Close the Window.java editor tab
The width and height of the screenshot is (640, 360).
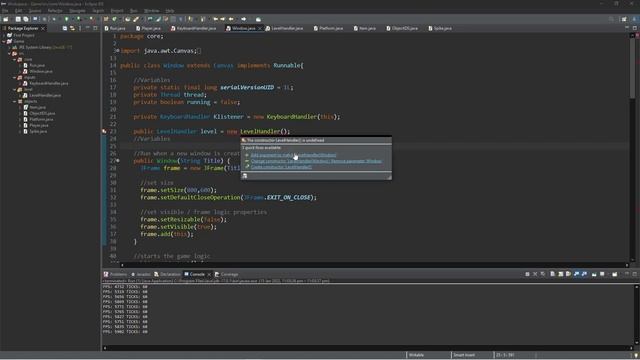(260, 28)
